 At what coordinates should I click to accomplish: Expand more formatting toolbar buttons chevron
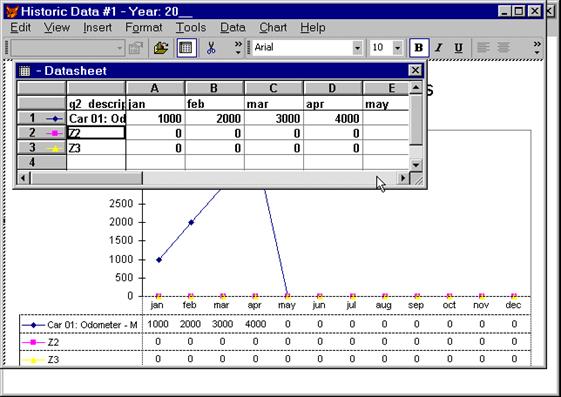[x=537, y=48]
